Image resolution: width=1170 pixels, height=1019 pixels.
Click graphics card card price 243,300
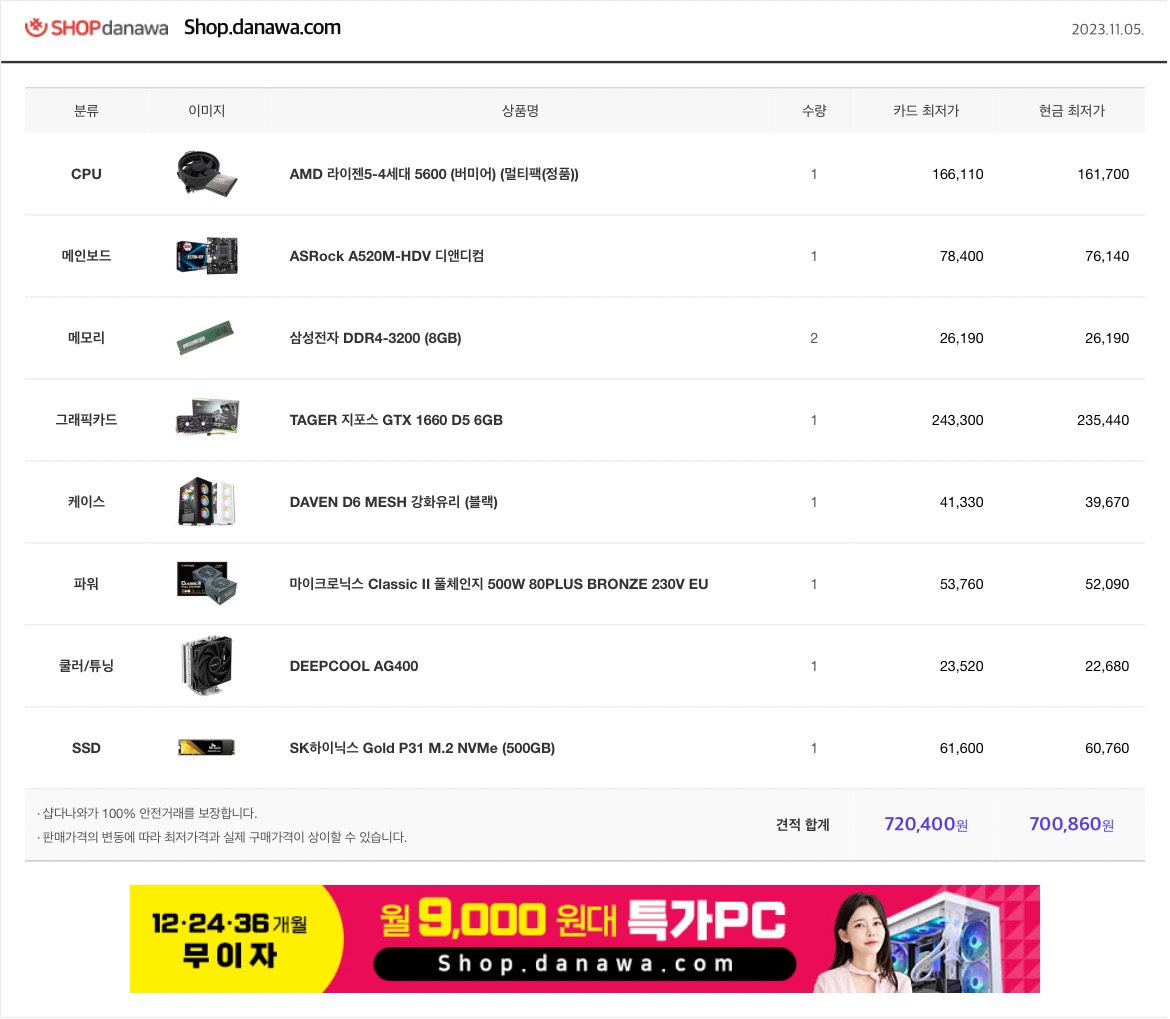pyautogui.click(x=957, y=421)
